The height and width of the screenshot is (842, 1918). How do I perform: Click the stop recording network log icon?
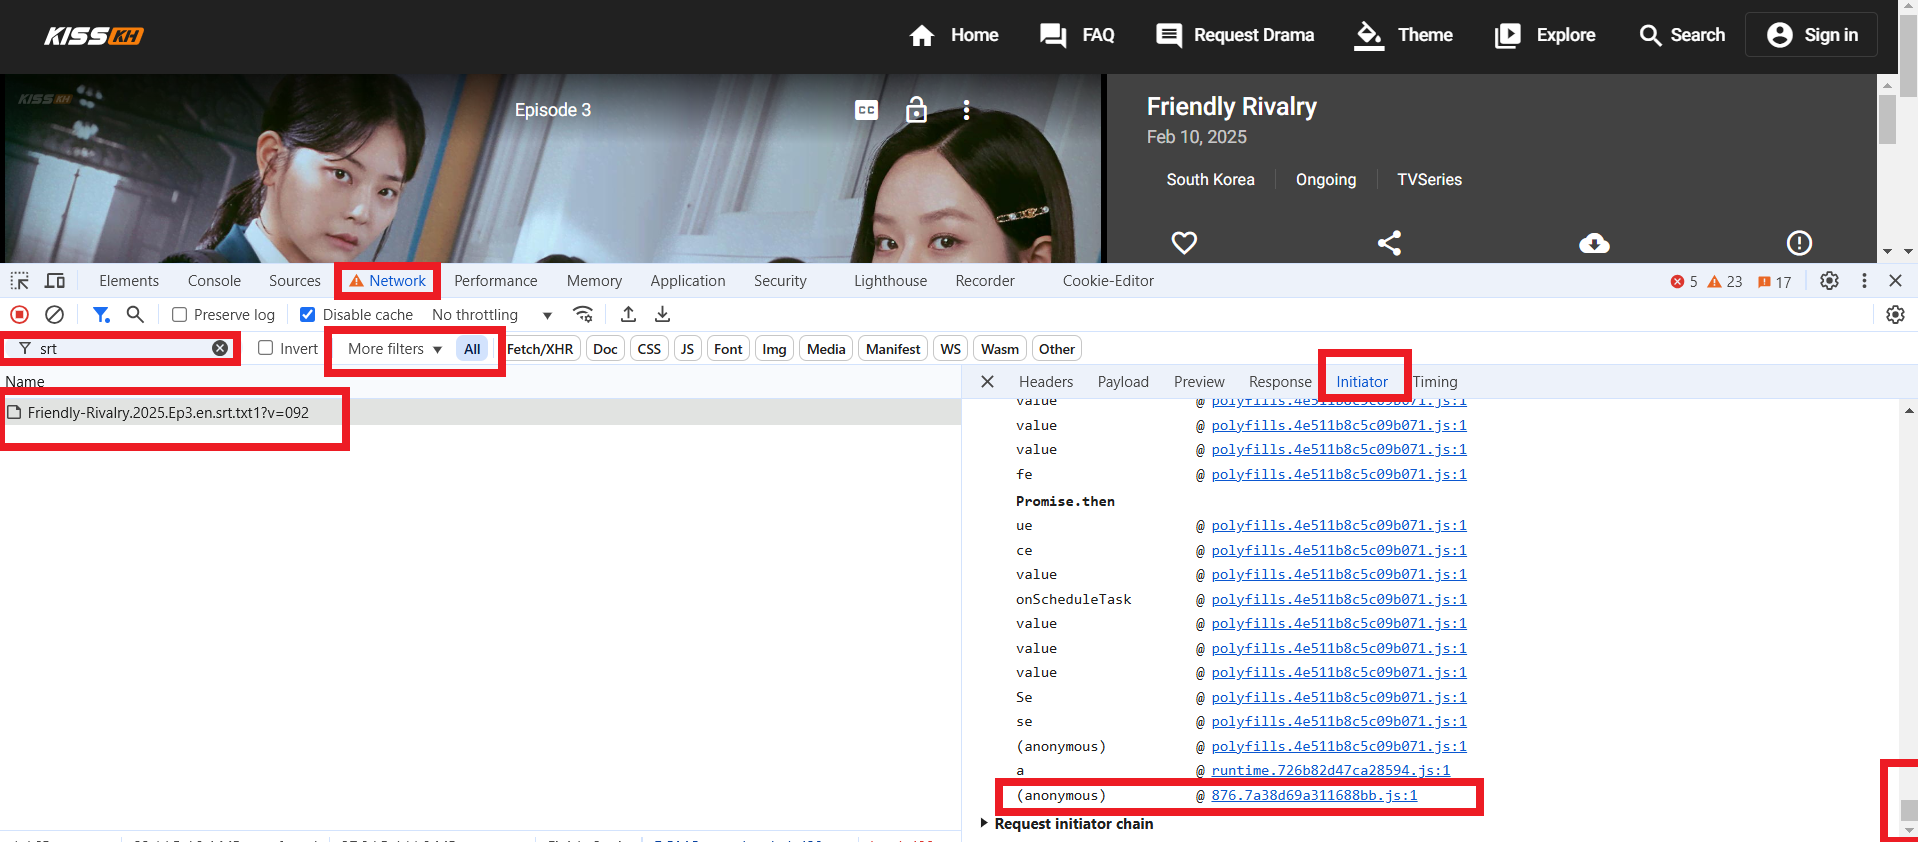point(19,315)
